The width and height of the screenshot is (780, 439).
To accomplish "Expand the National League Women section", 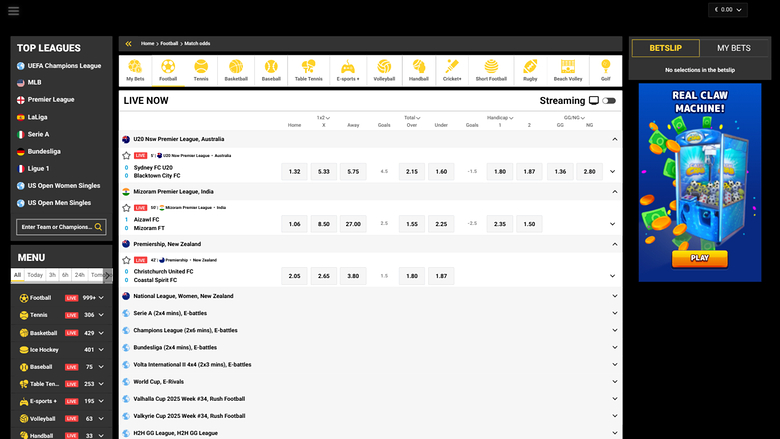I will [x=614, y=296].
